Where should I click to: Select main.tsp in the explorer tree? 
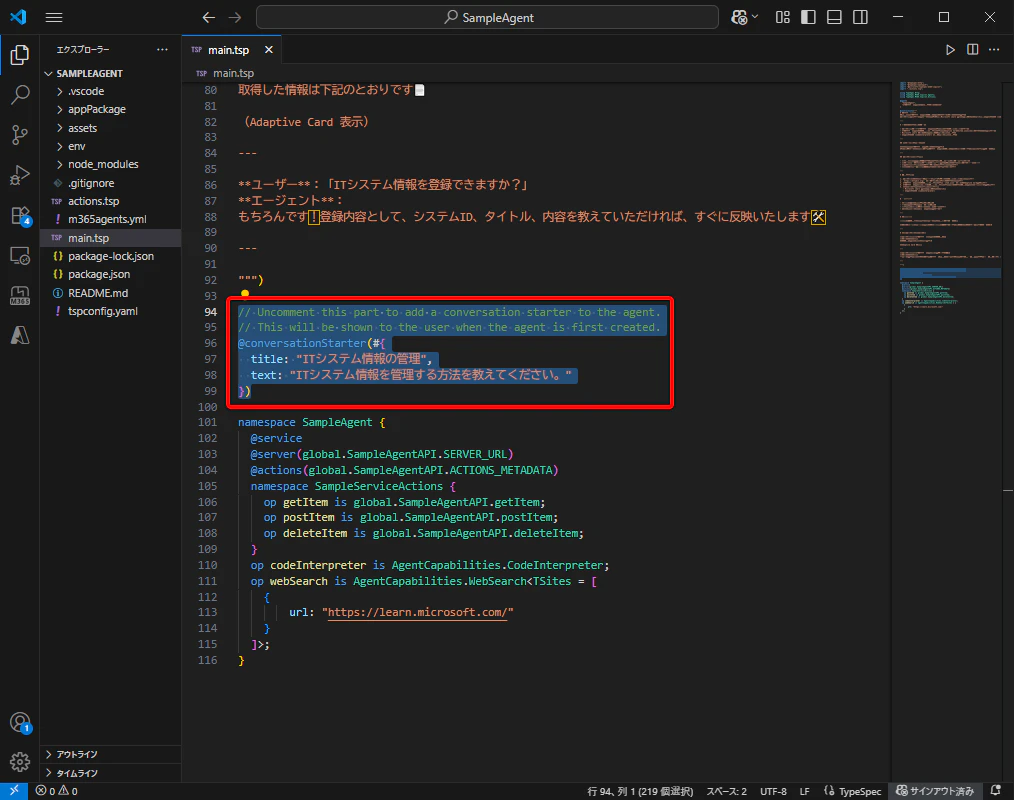[111, 238]
